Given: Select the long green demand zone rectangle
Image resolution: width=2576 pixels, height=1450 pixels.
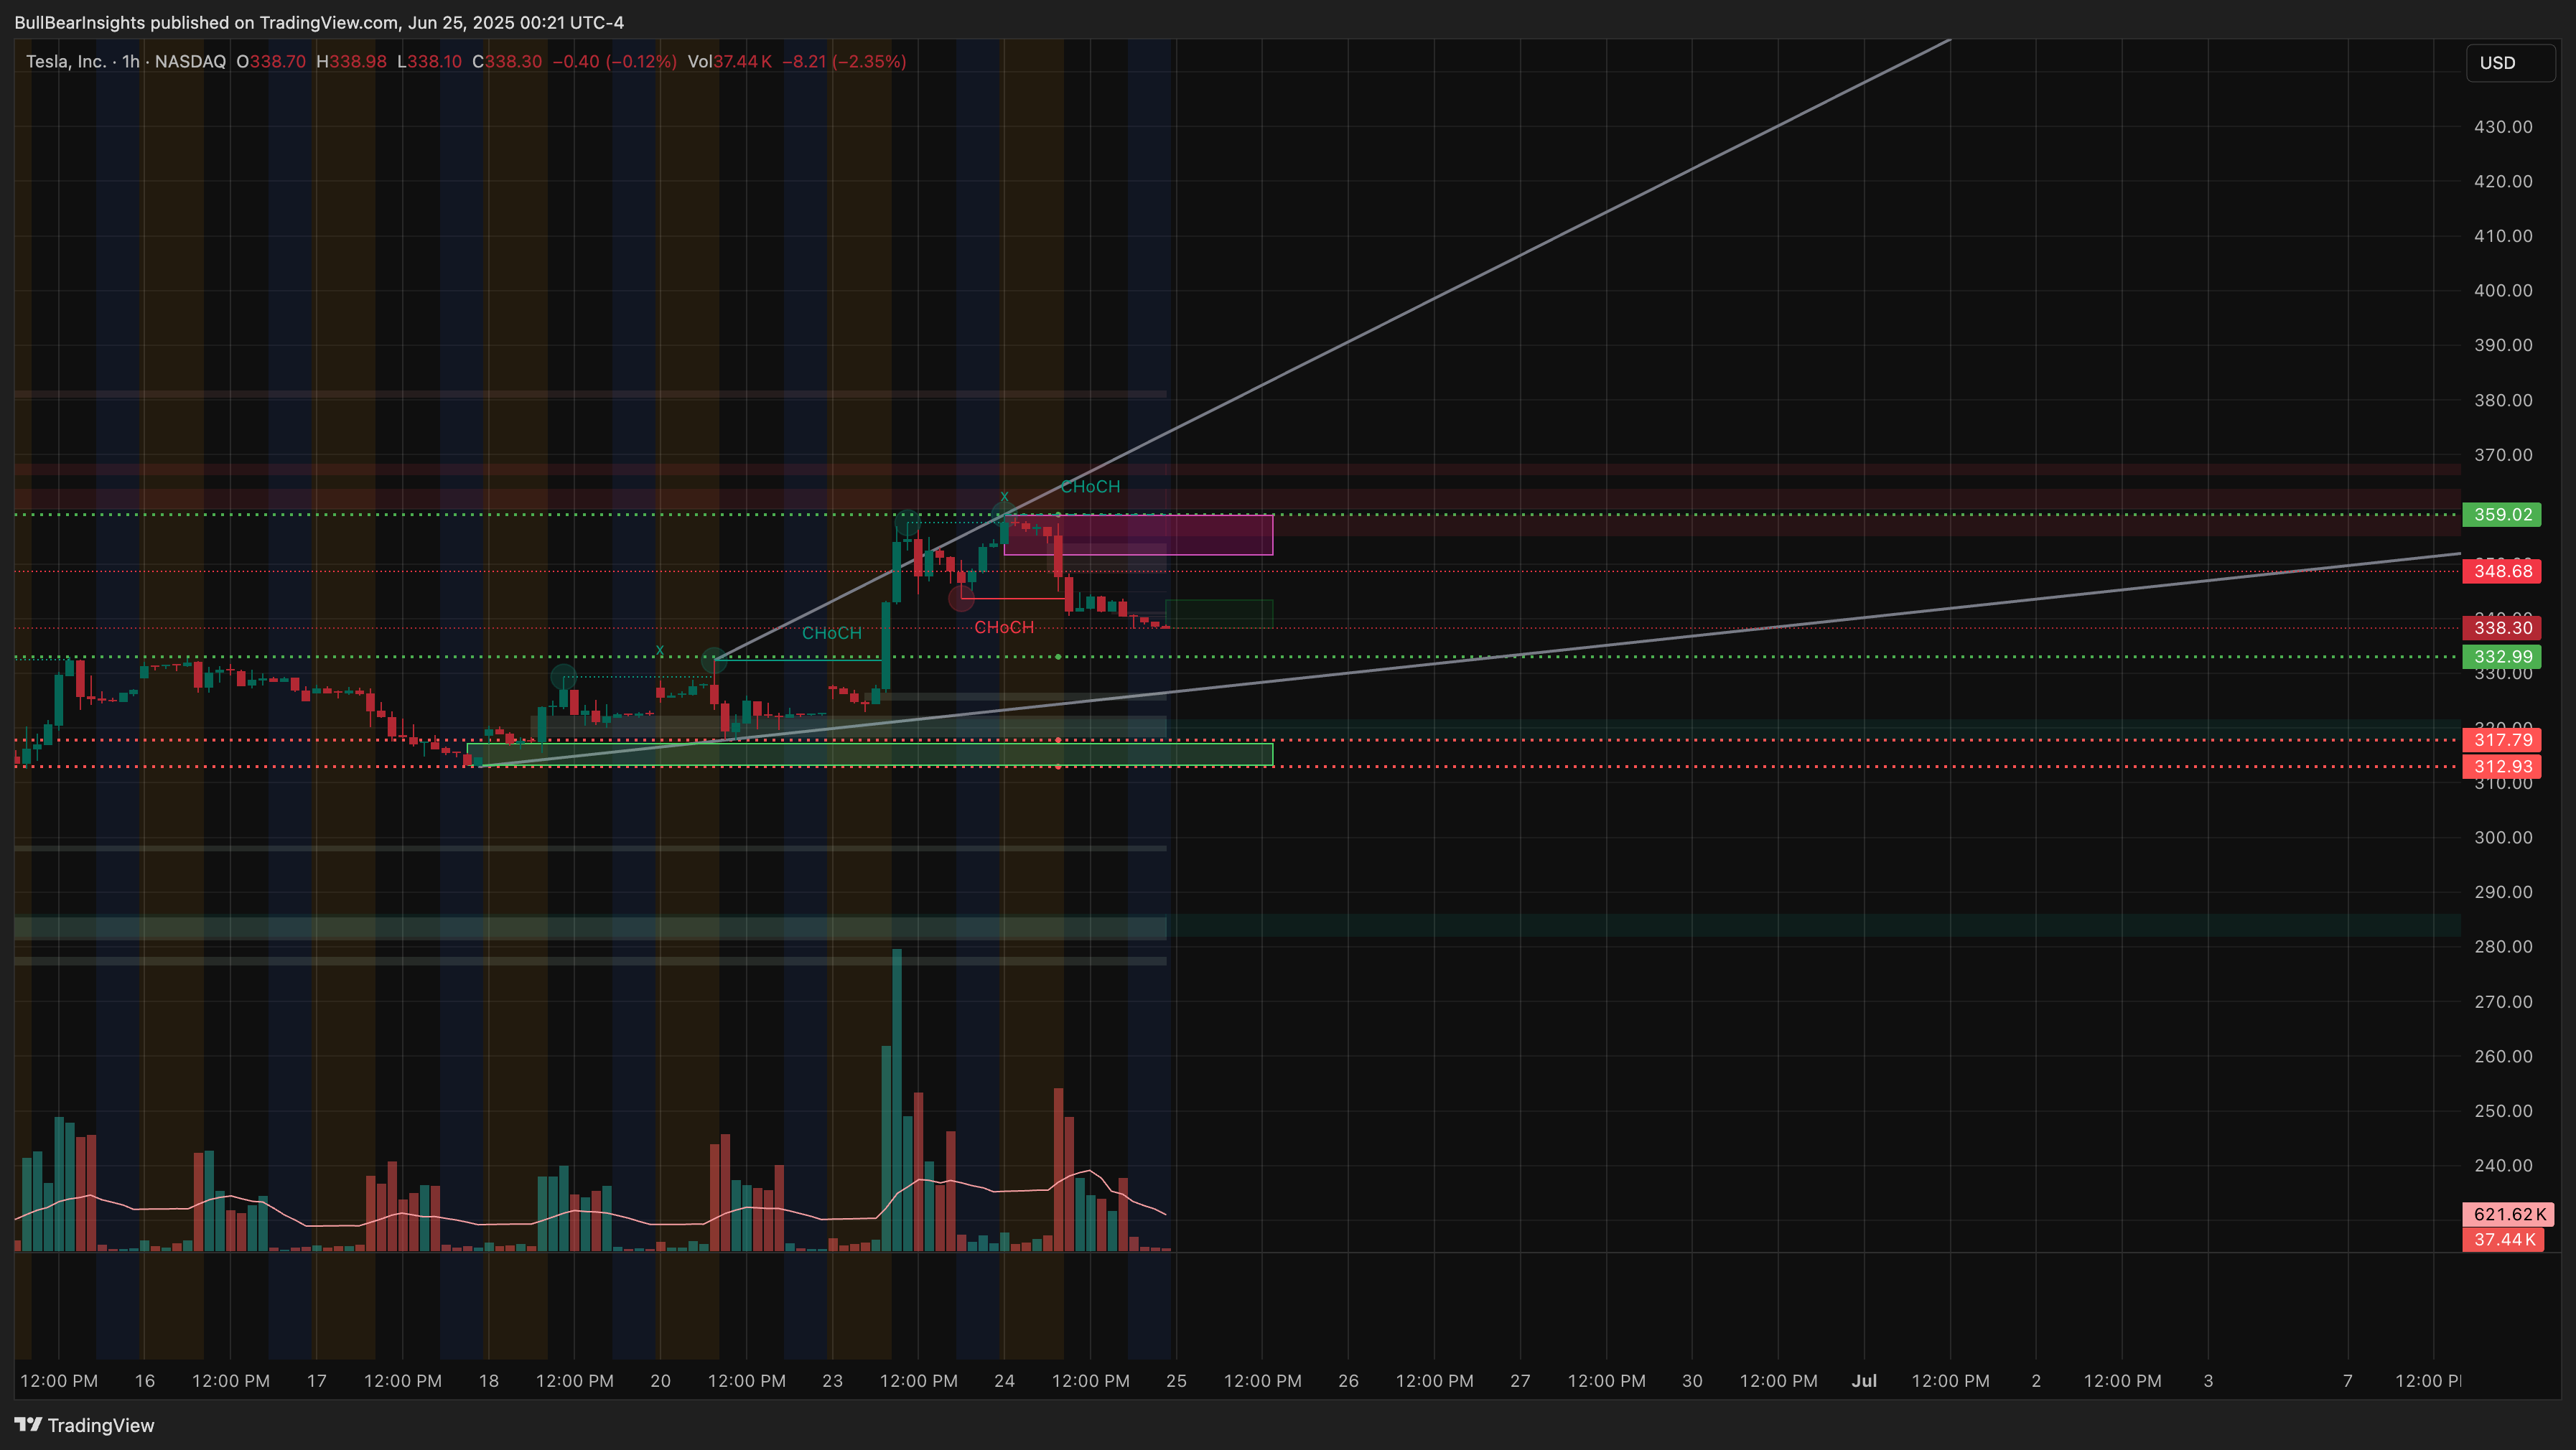Looking at the screenshot, I should tap(870, 755).
